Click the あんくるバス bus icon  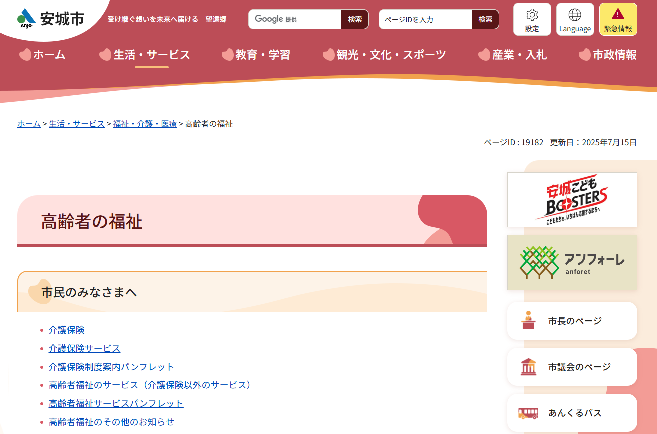[x=528, y=412]
